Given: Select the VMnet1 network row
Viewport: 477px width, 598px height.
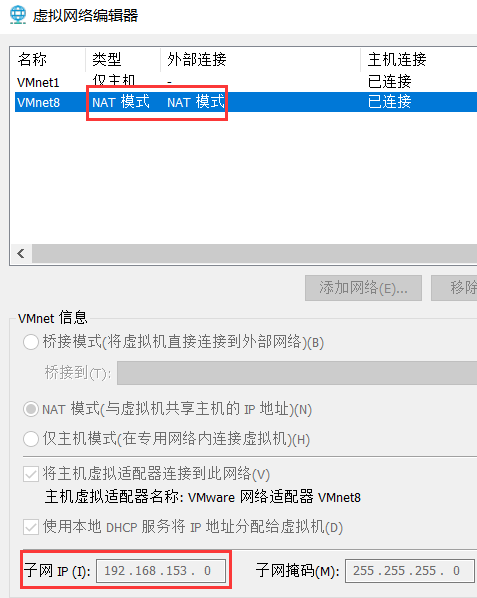Looking at the screenshot, I should pos(246,82).
